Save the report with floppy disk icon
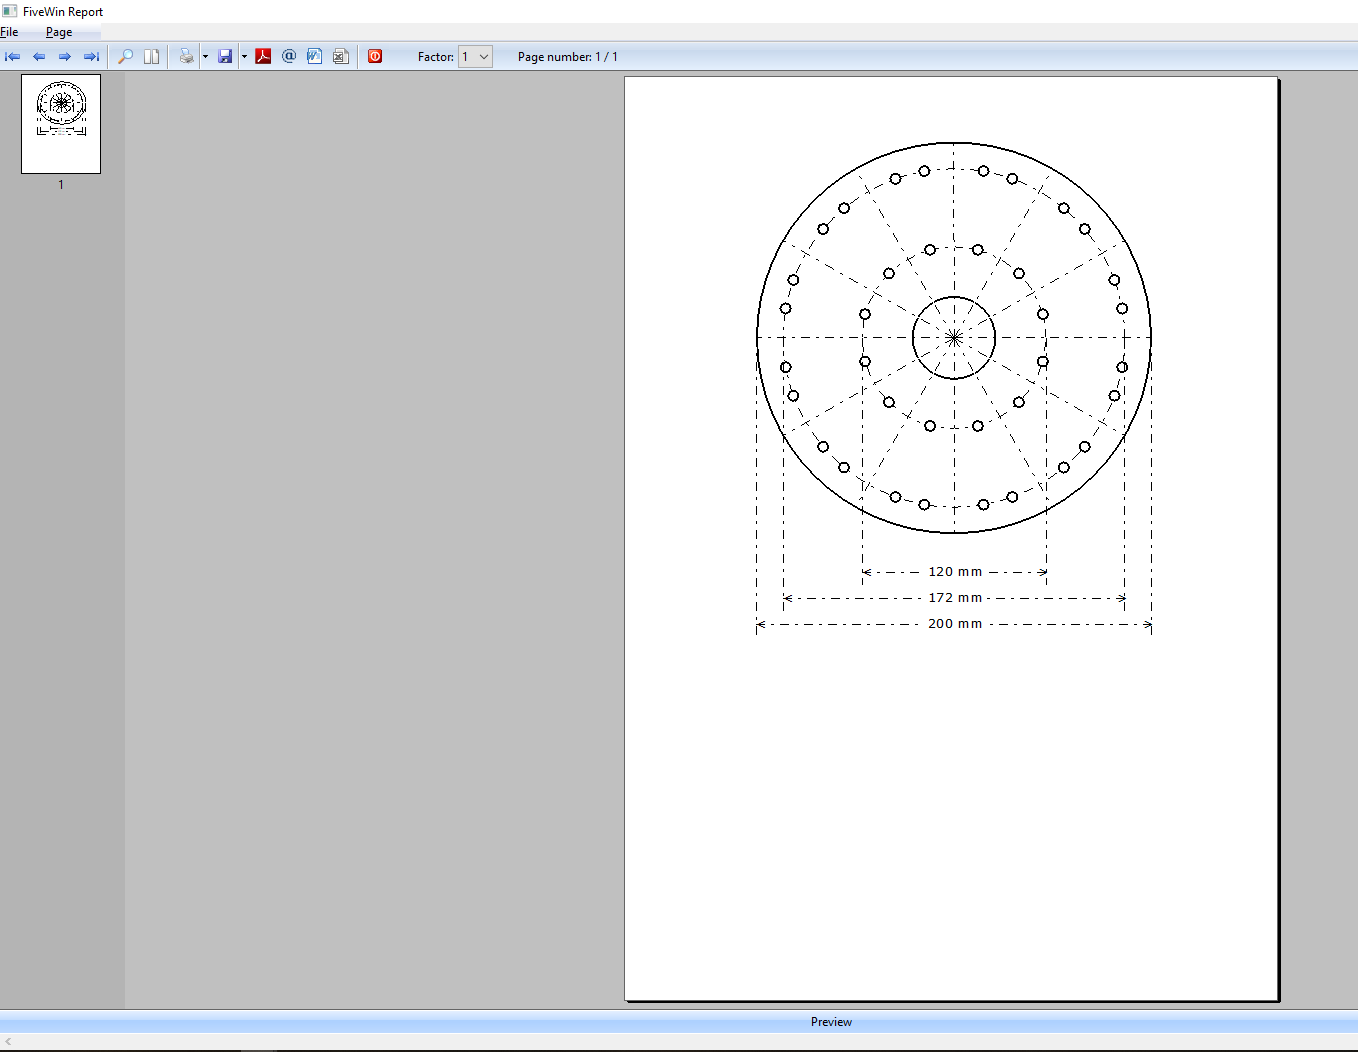The height and width of the screenshot is (1052, 1358). point(225,57)
